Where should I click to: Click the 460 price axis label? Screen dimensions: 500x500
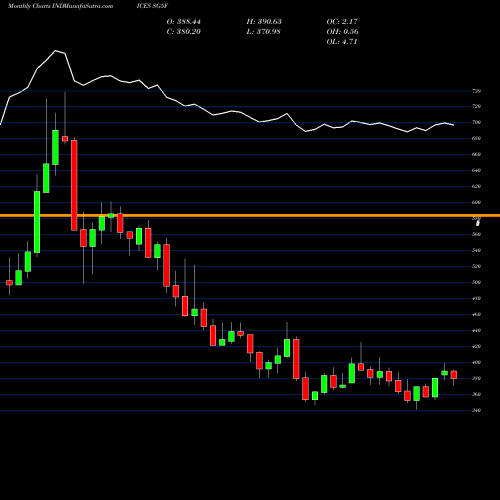pyautogui.click(x=477, y=314)
